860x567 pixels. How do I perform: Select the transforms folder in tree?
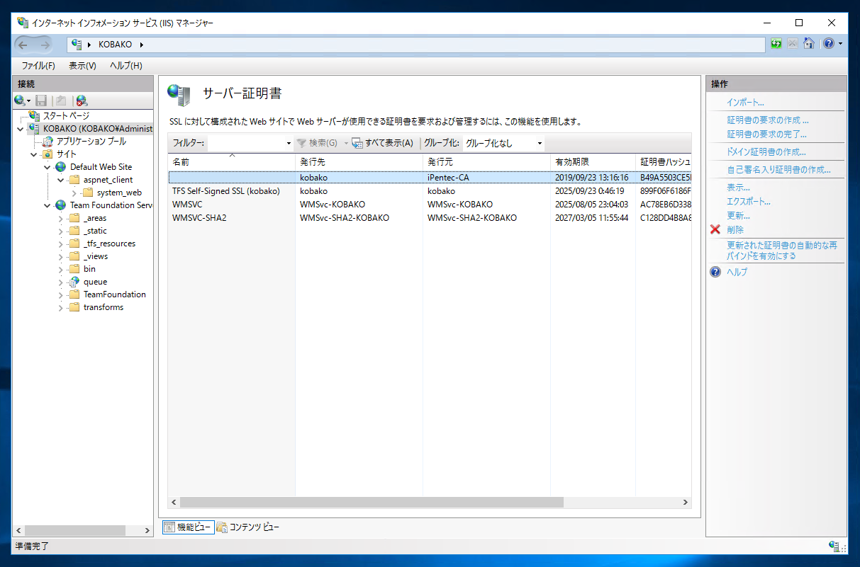pos(103,308)
